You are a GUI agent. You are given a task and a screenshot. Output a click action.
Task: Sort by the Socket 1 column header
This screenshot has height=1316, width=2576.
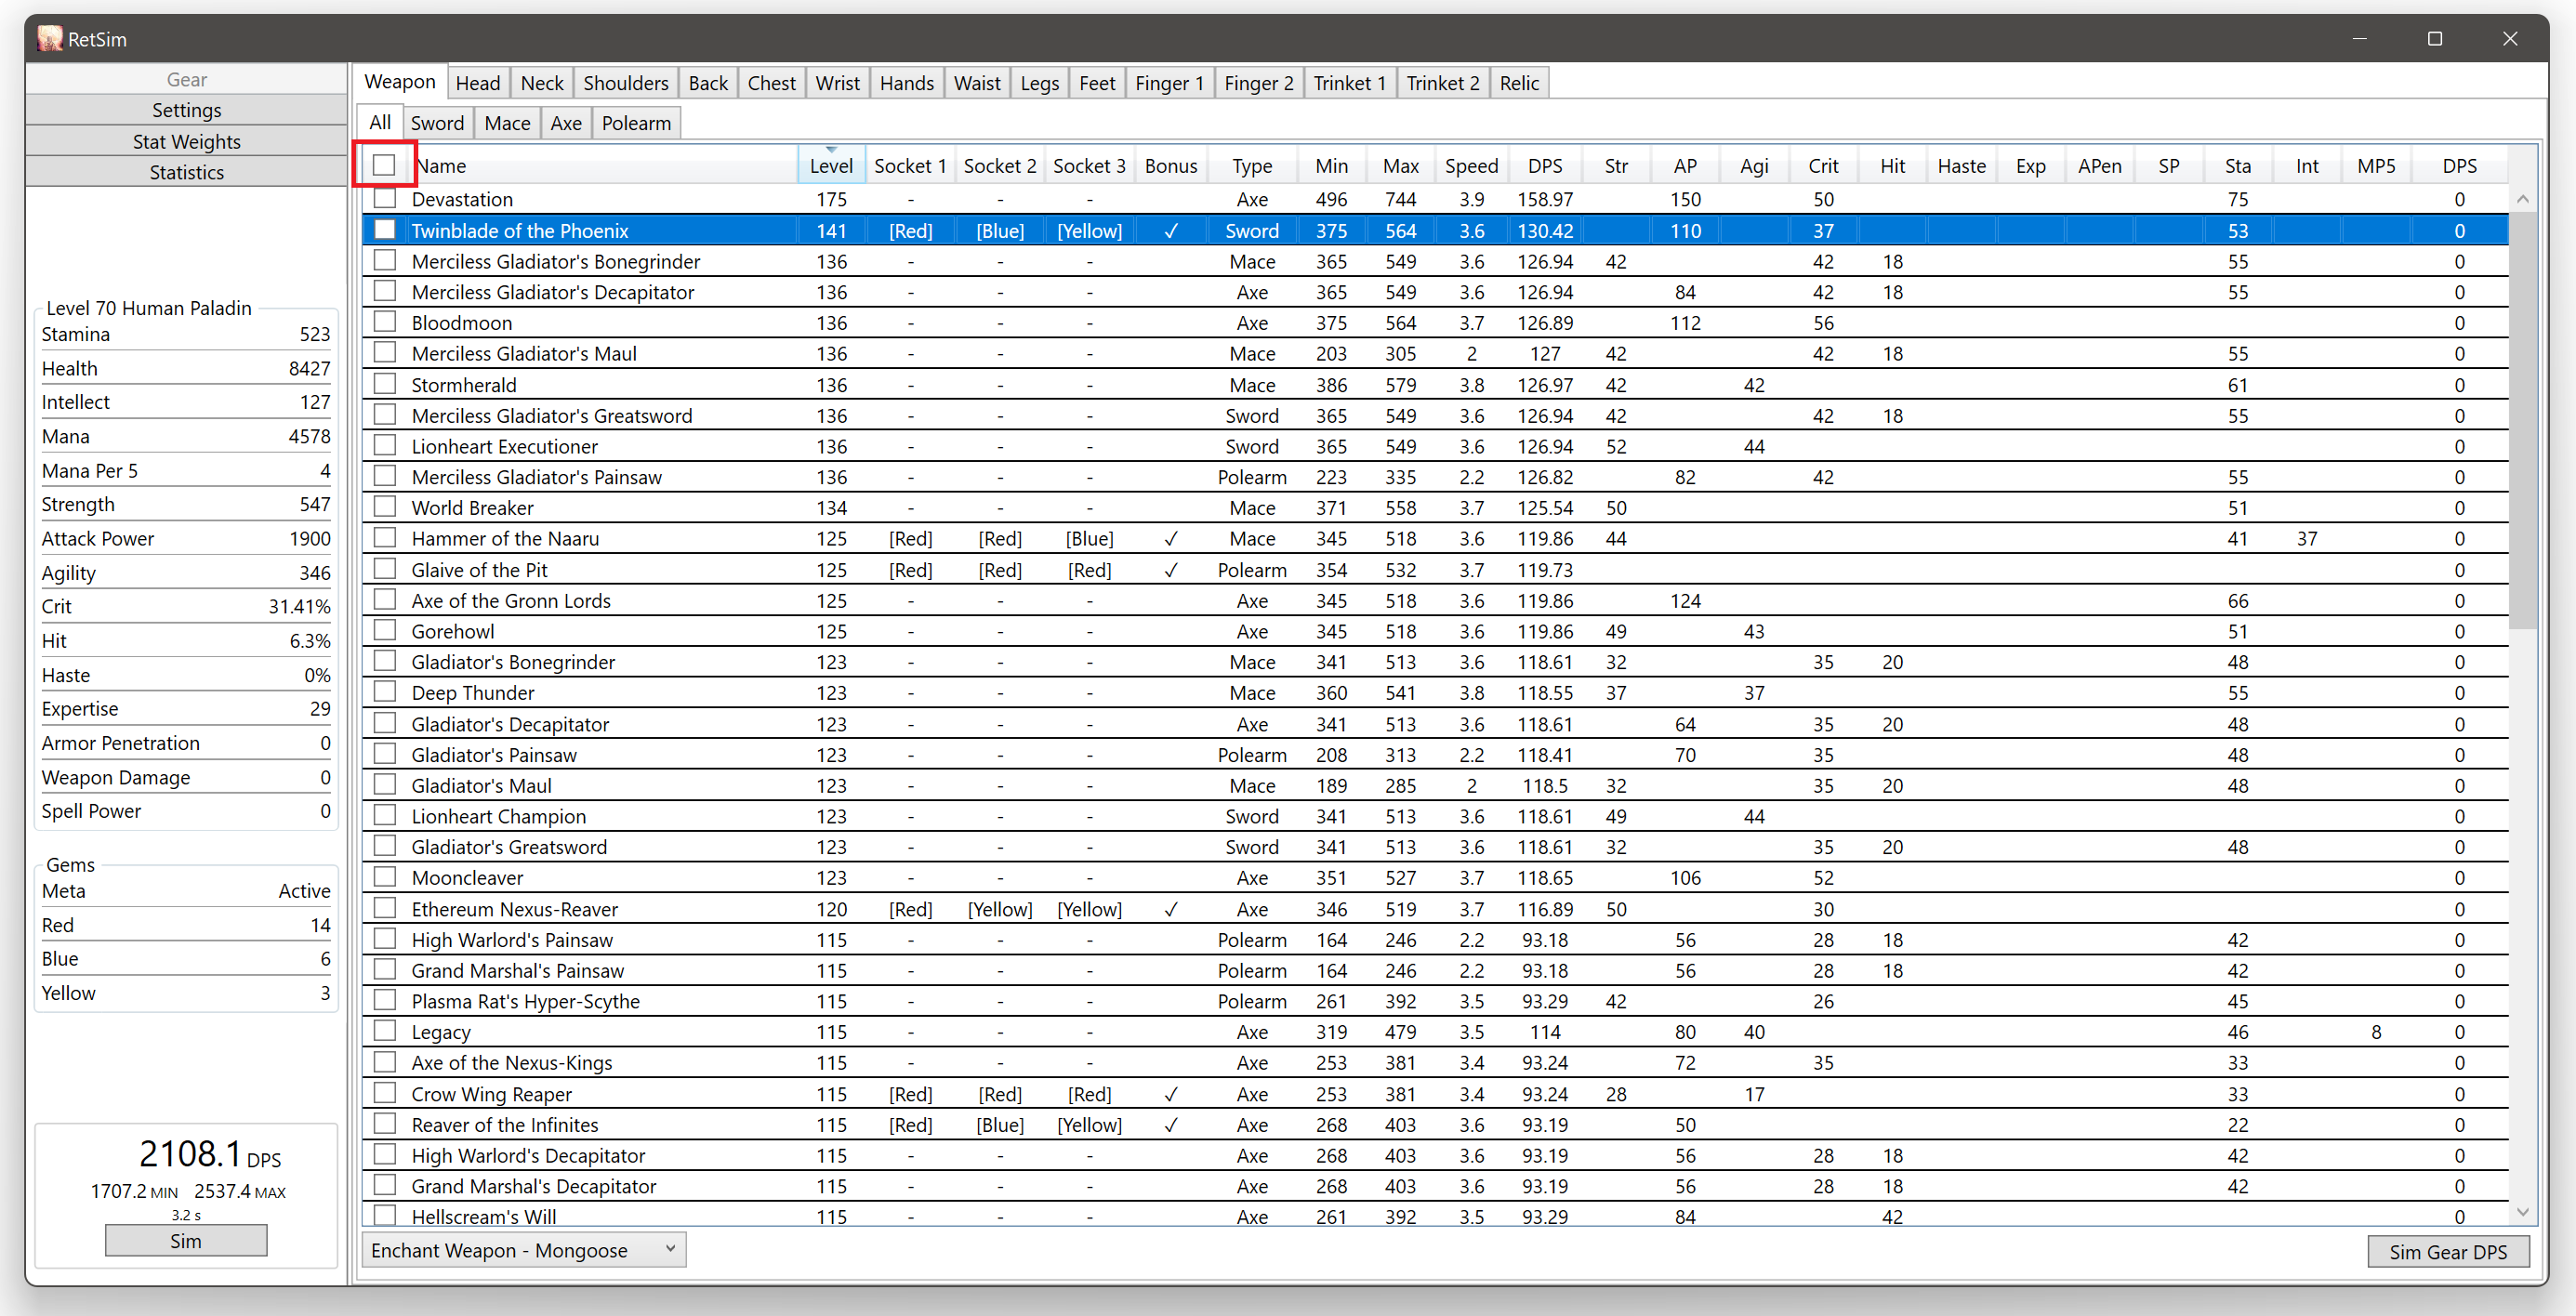point(909,165)
